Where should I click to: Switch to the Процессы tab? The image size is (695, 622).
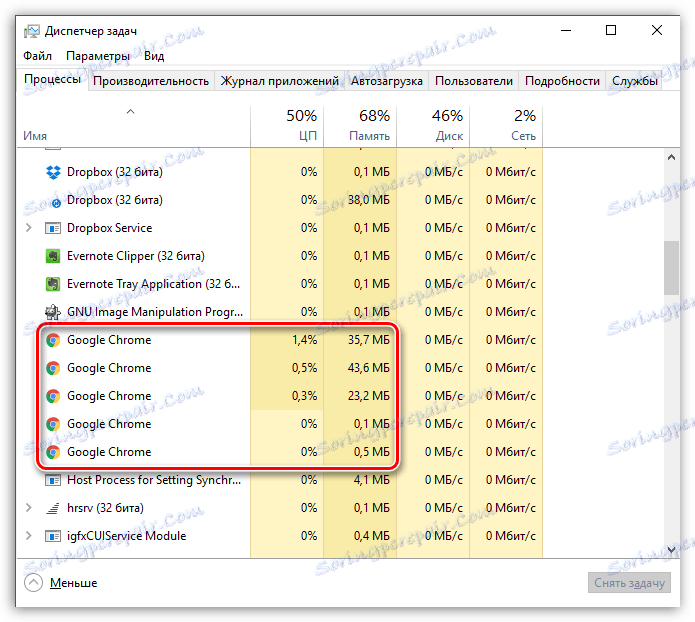point(53,79)
